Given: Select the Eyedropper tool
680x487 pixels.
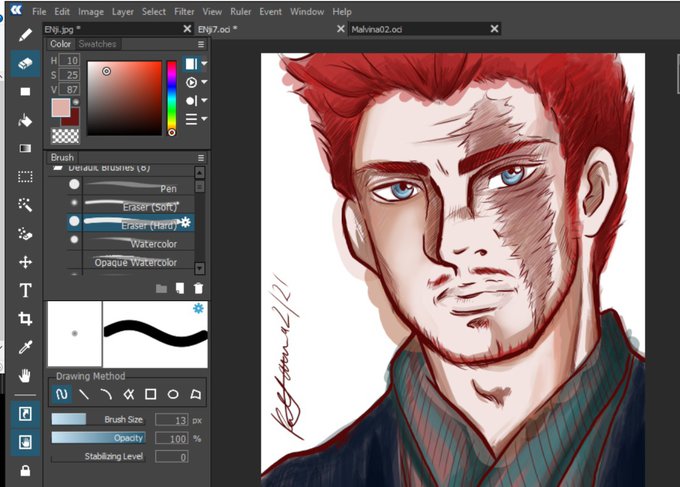Looking at the screenshot, I should point(25,347).
